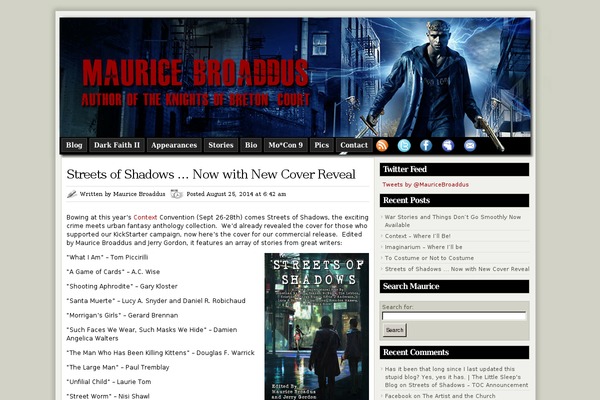Focus the Search for text field

pos(454,316)
